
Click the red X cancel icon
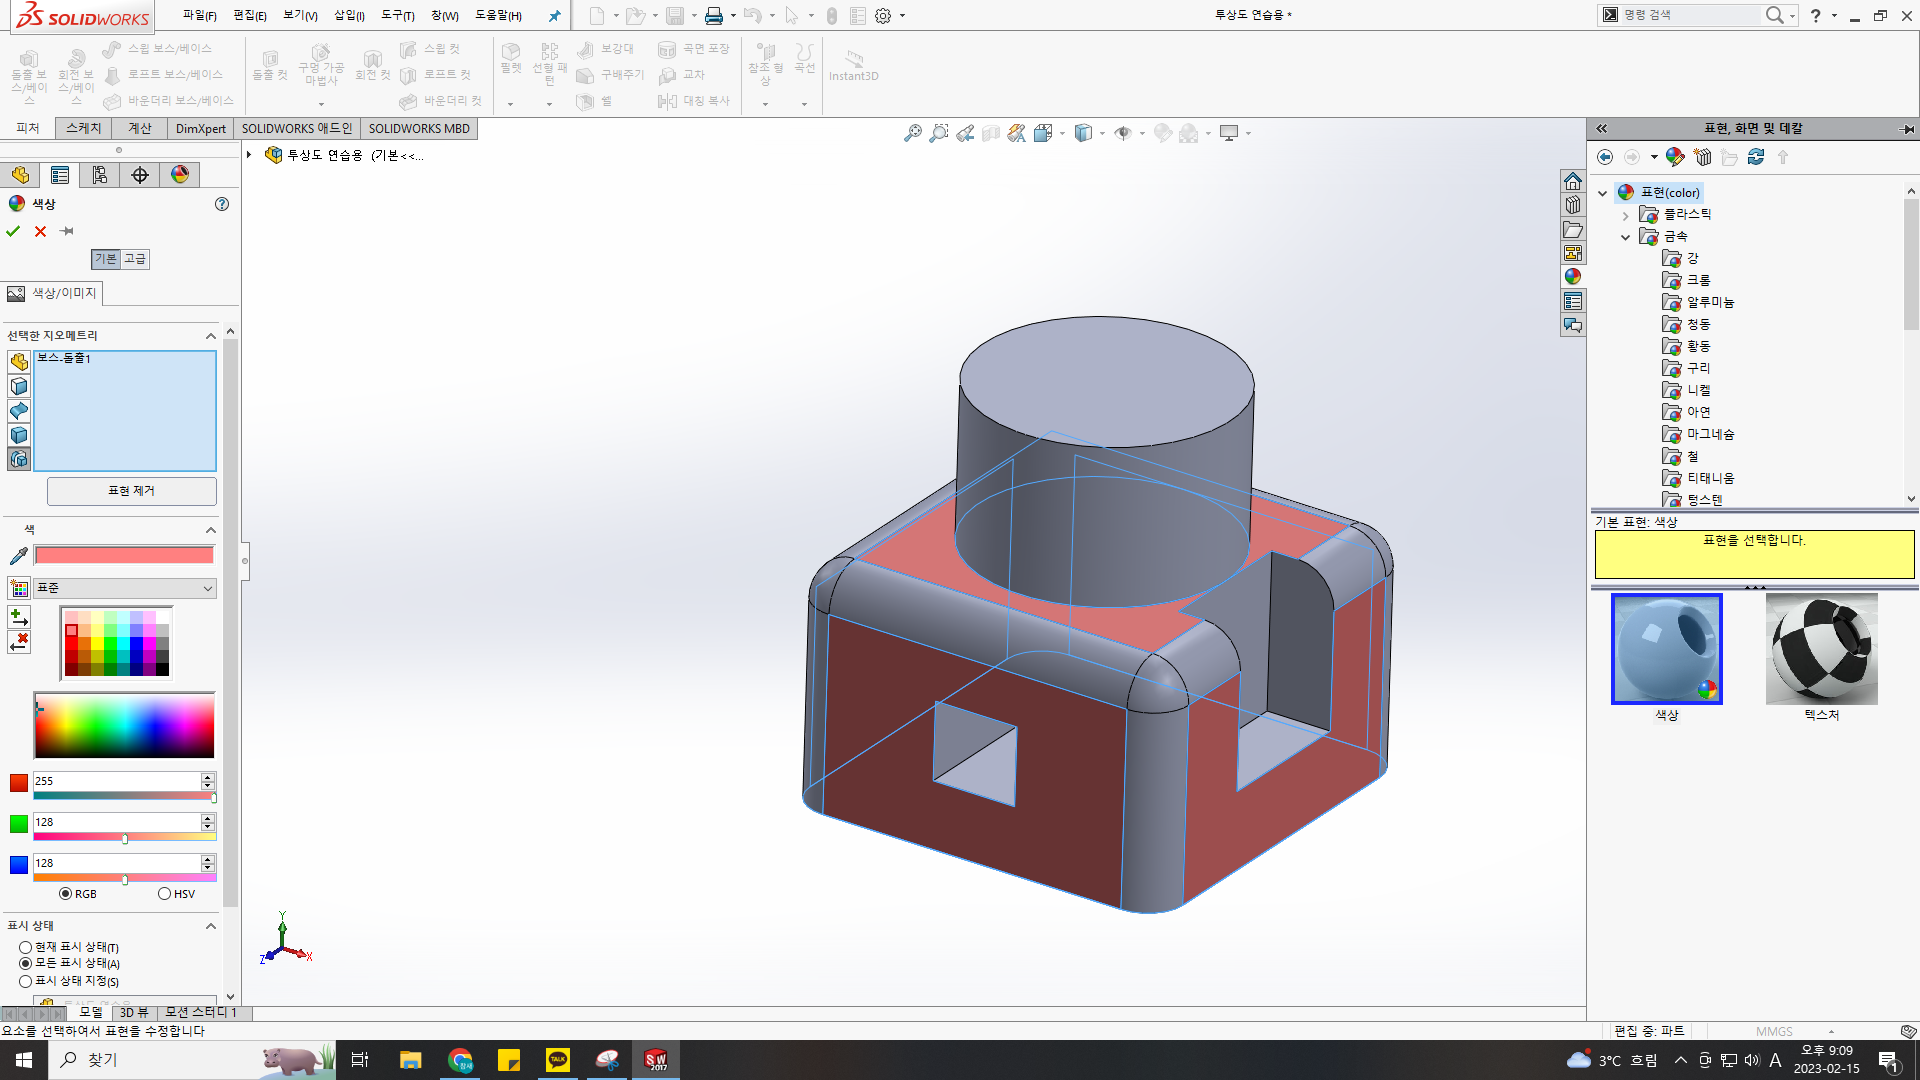click(x=40, y=231)
